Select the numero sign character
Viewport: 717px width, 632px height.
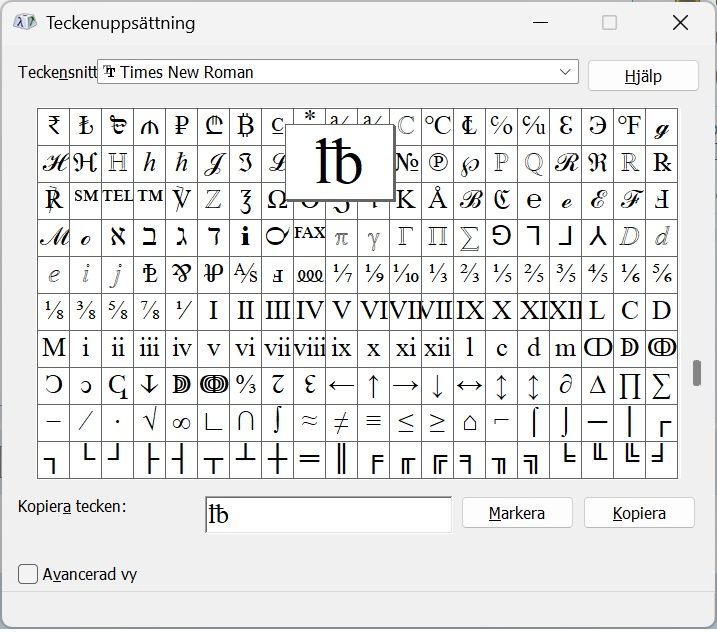(x=406, y=162)
